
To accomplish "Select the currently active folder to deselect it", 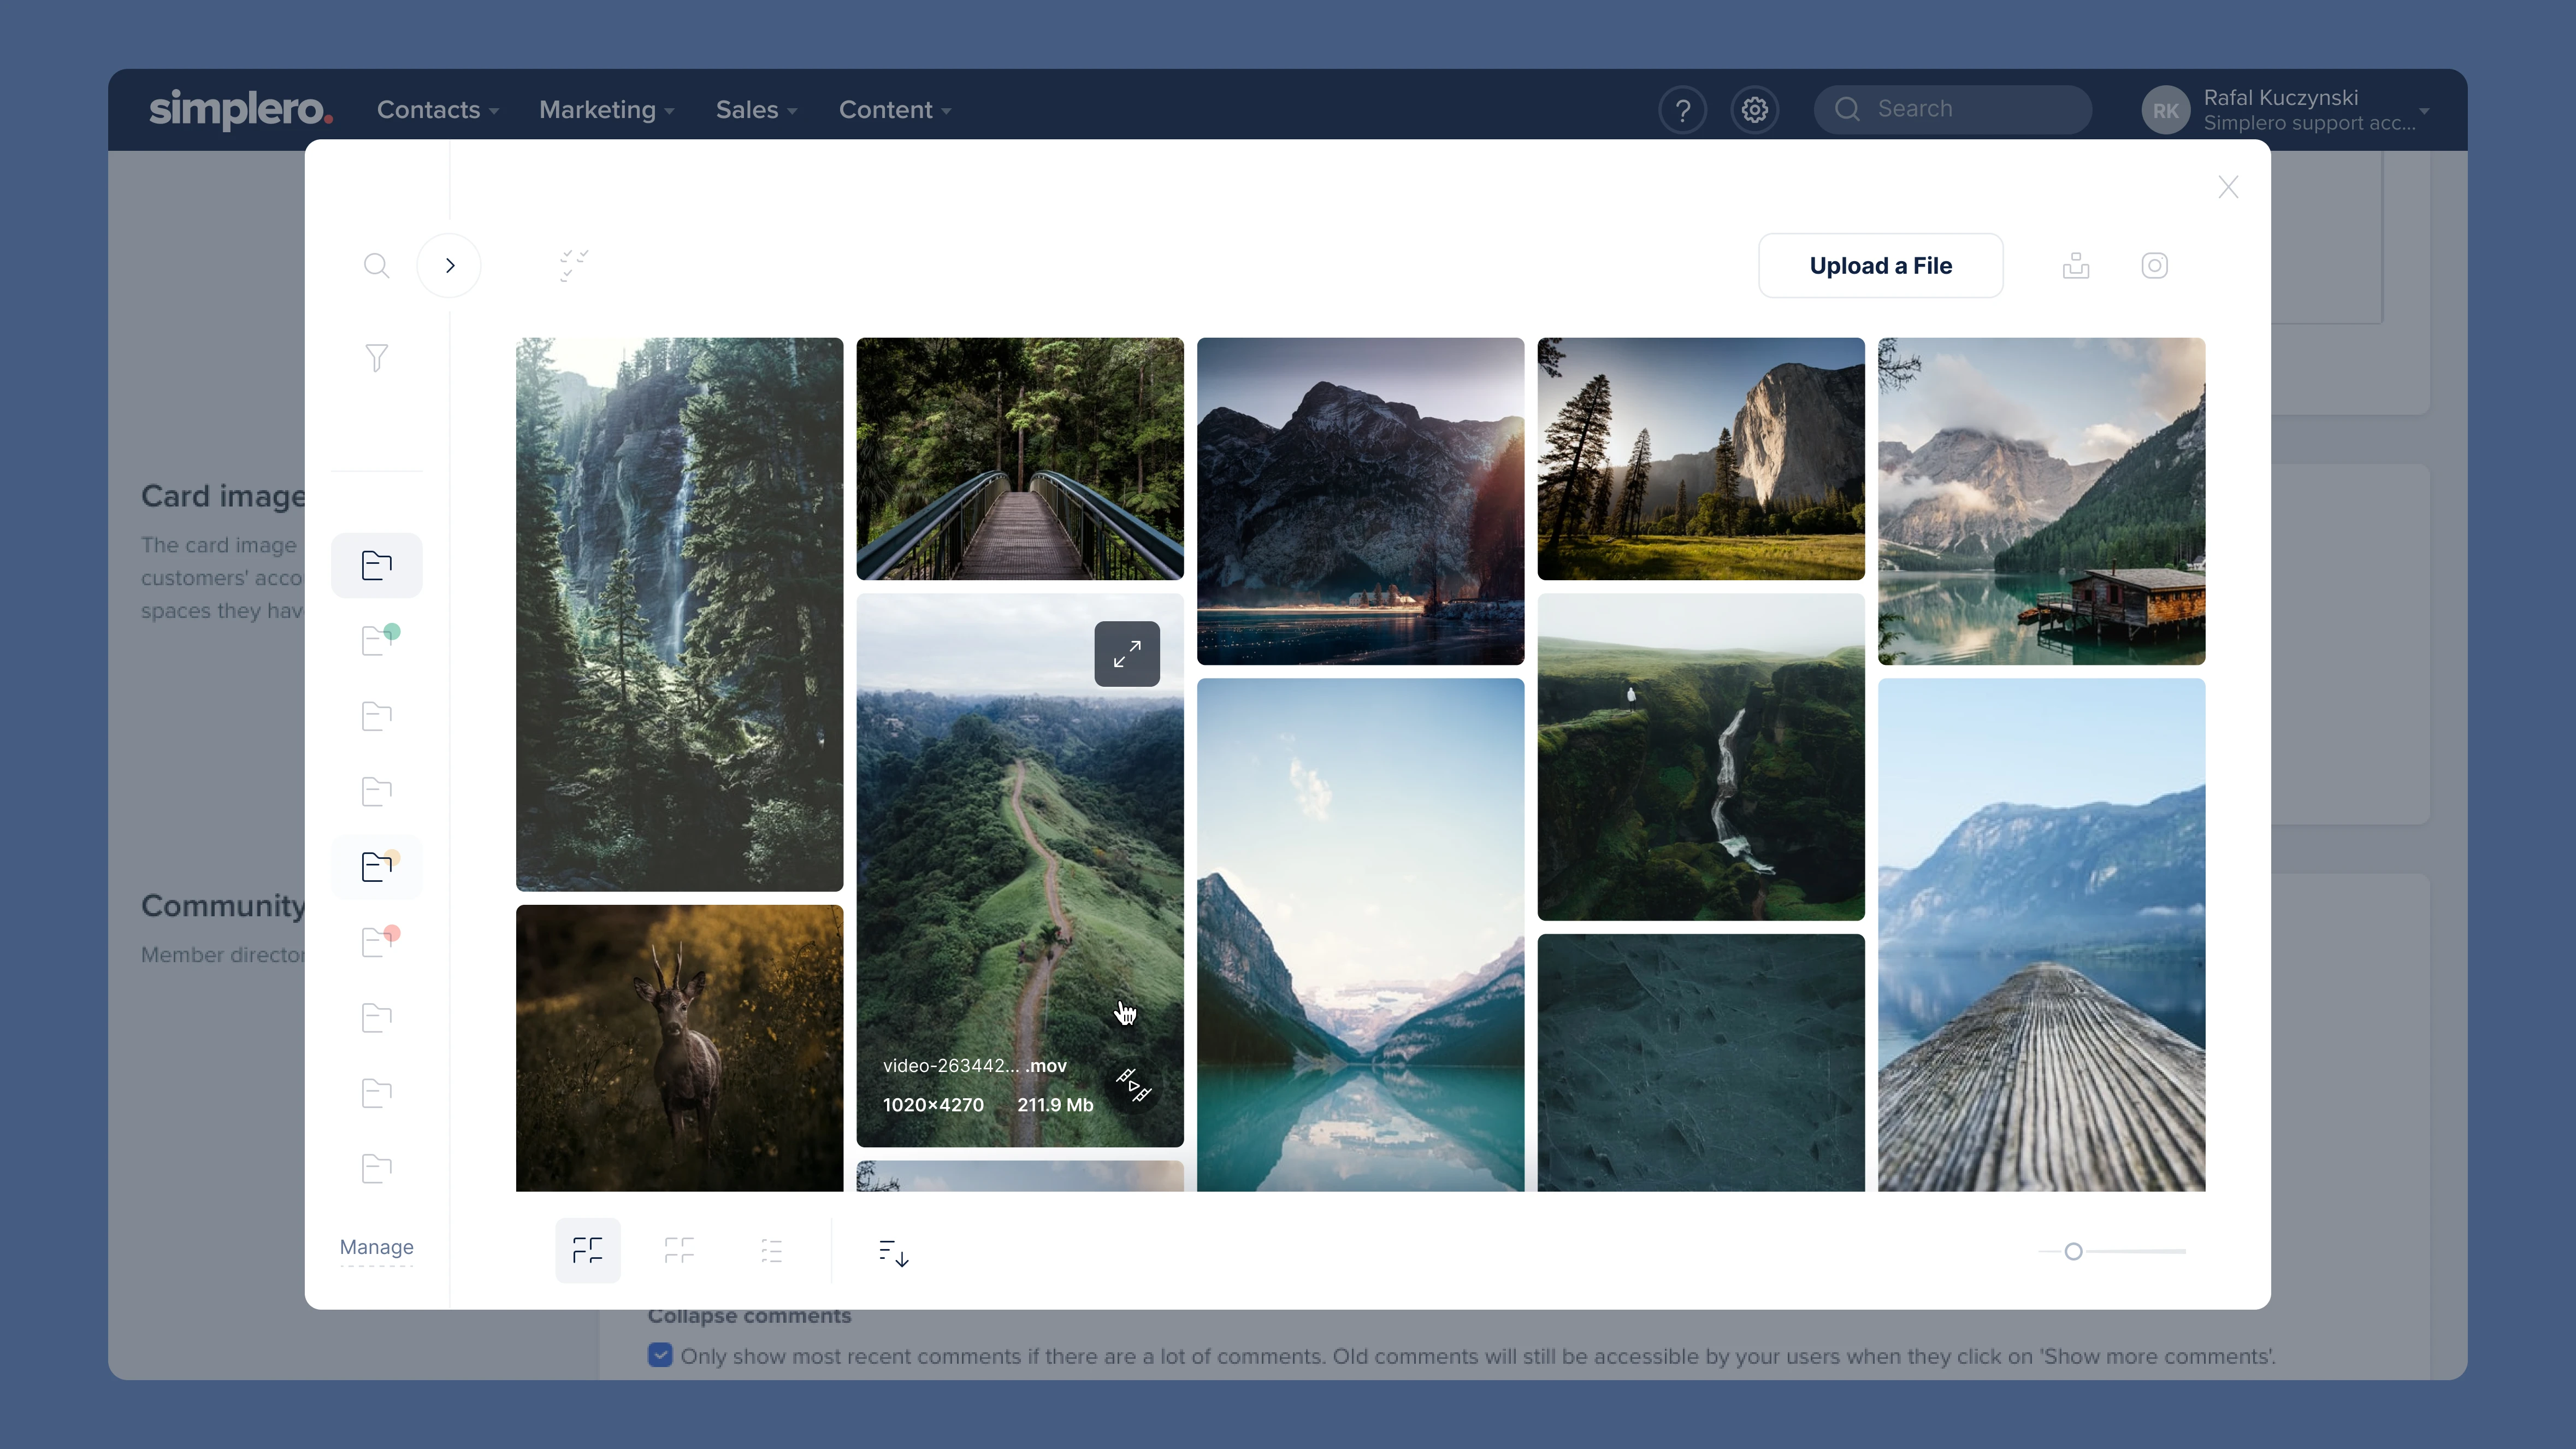I will pyautogui.click(x=376, y=565).
